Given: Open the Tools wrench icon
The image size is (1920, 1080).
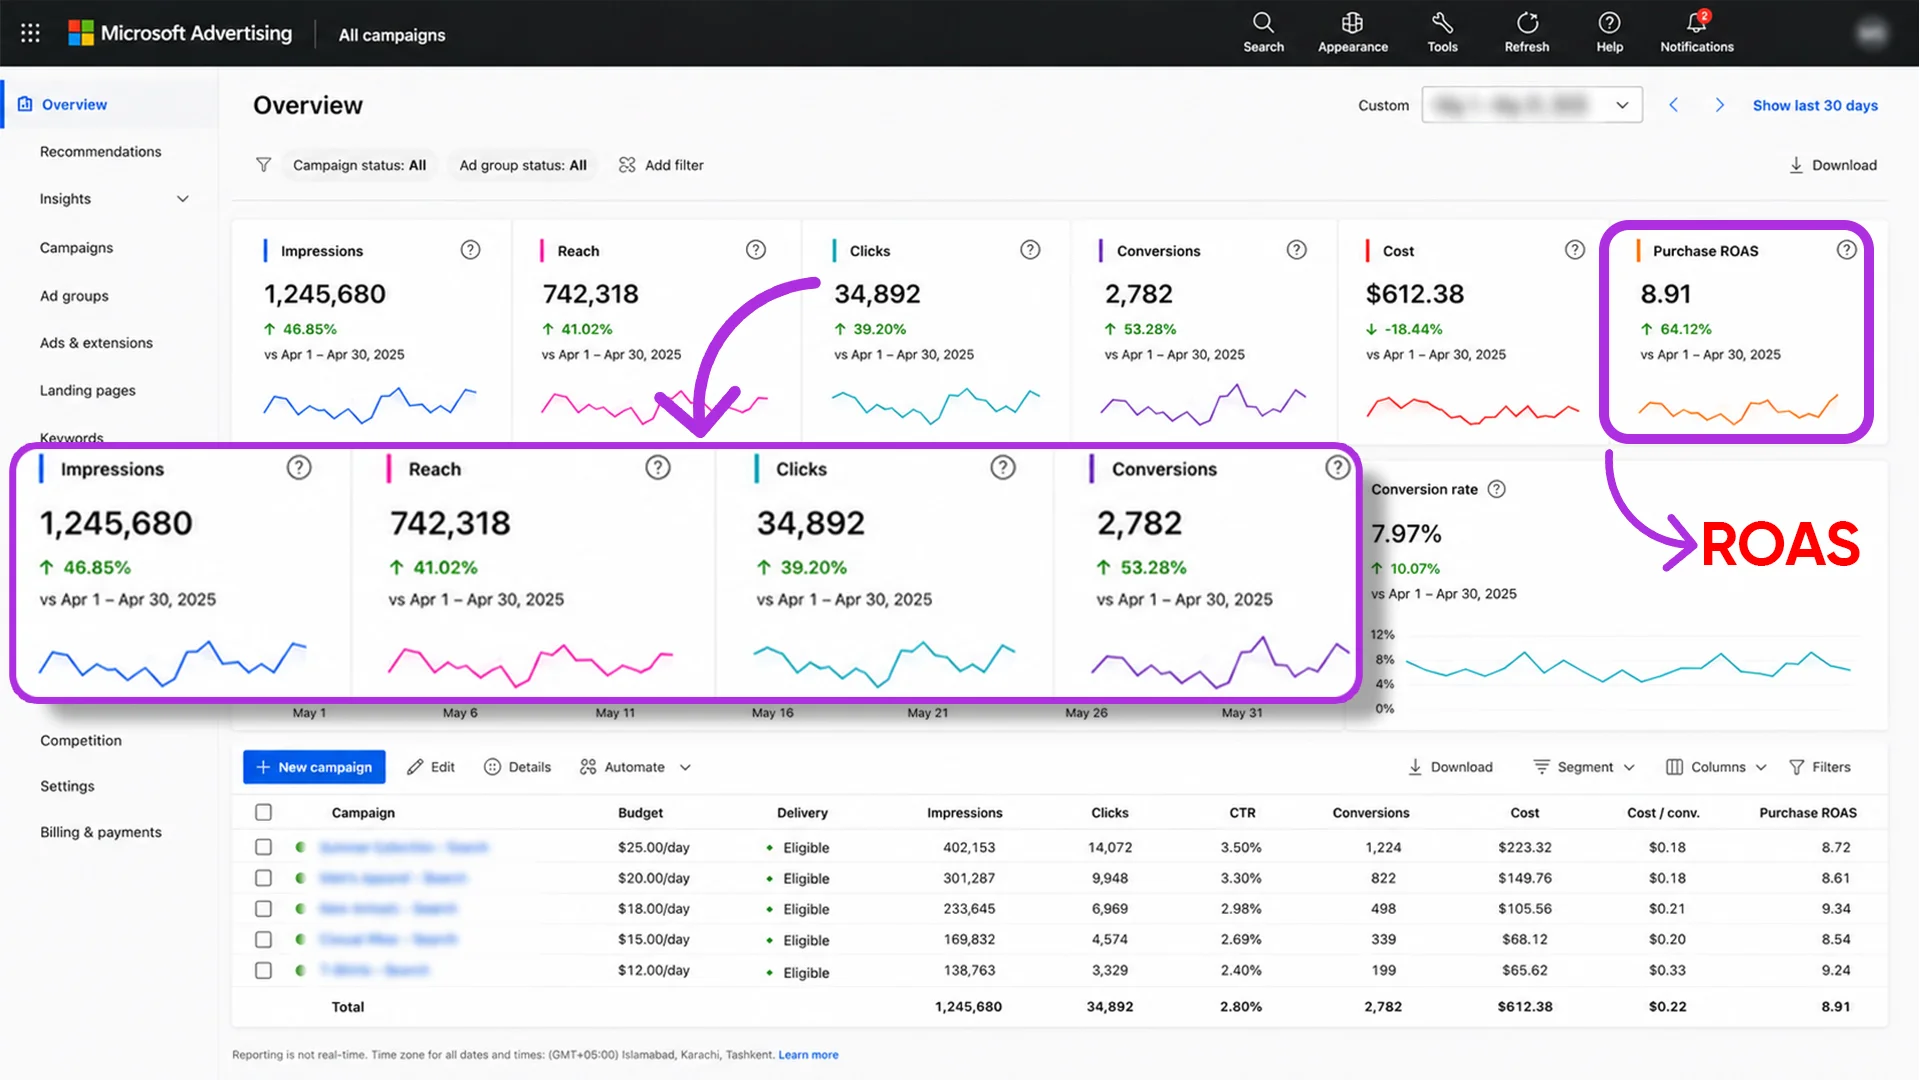Looking at the screenshot, I should 1442,22.
